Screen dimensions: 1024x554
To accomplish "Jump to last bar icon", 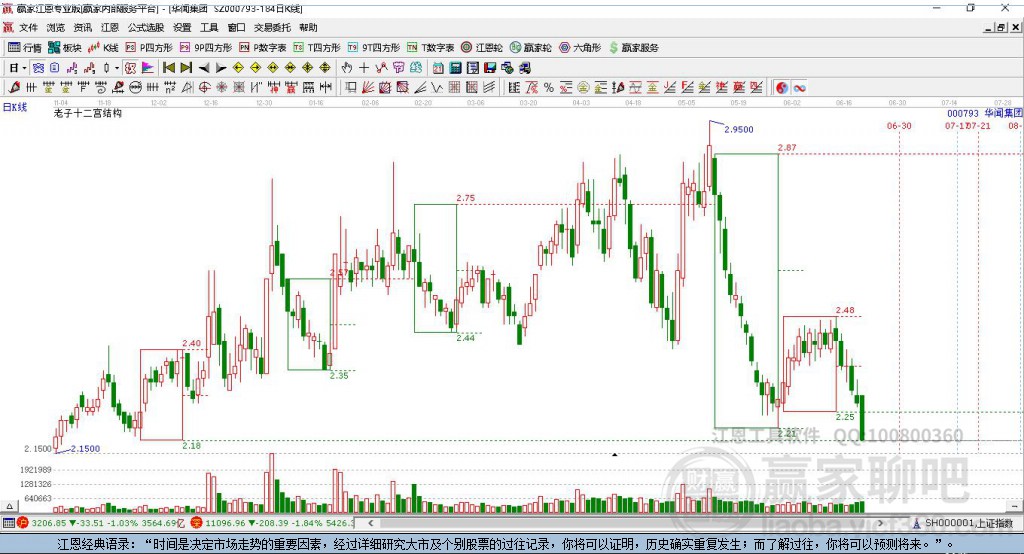I will (x=186, y=68).
